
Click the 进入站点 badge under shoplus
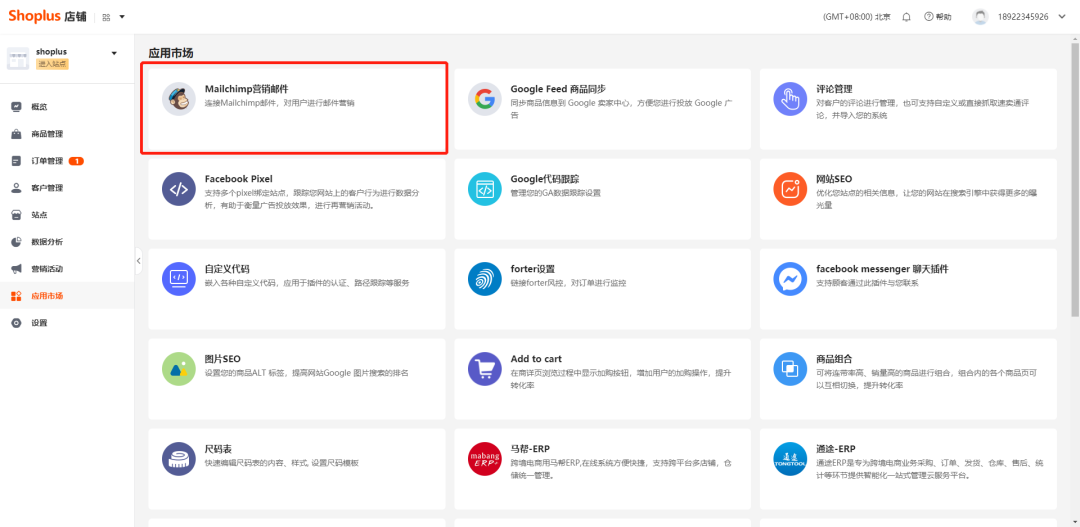point(52,64)
